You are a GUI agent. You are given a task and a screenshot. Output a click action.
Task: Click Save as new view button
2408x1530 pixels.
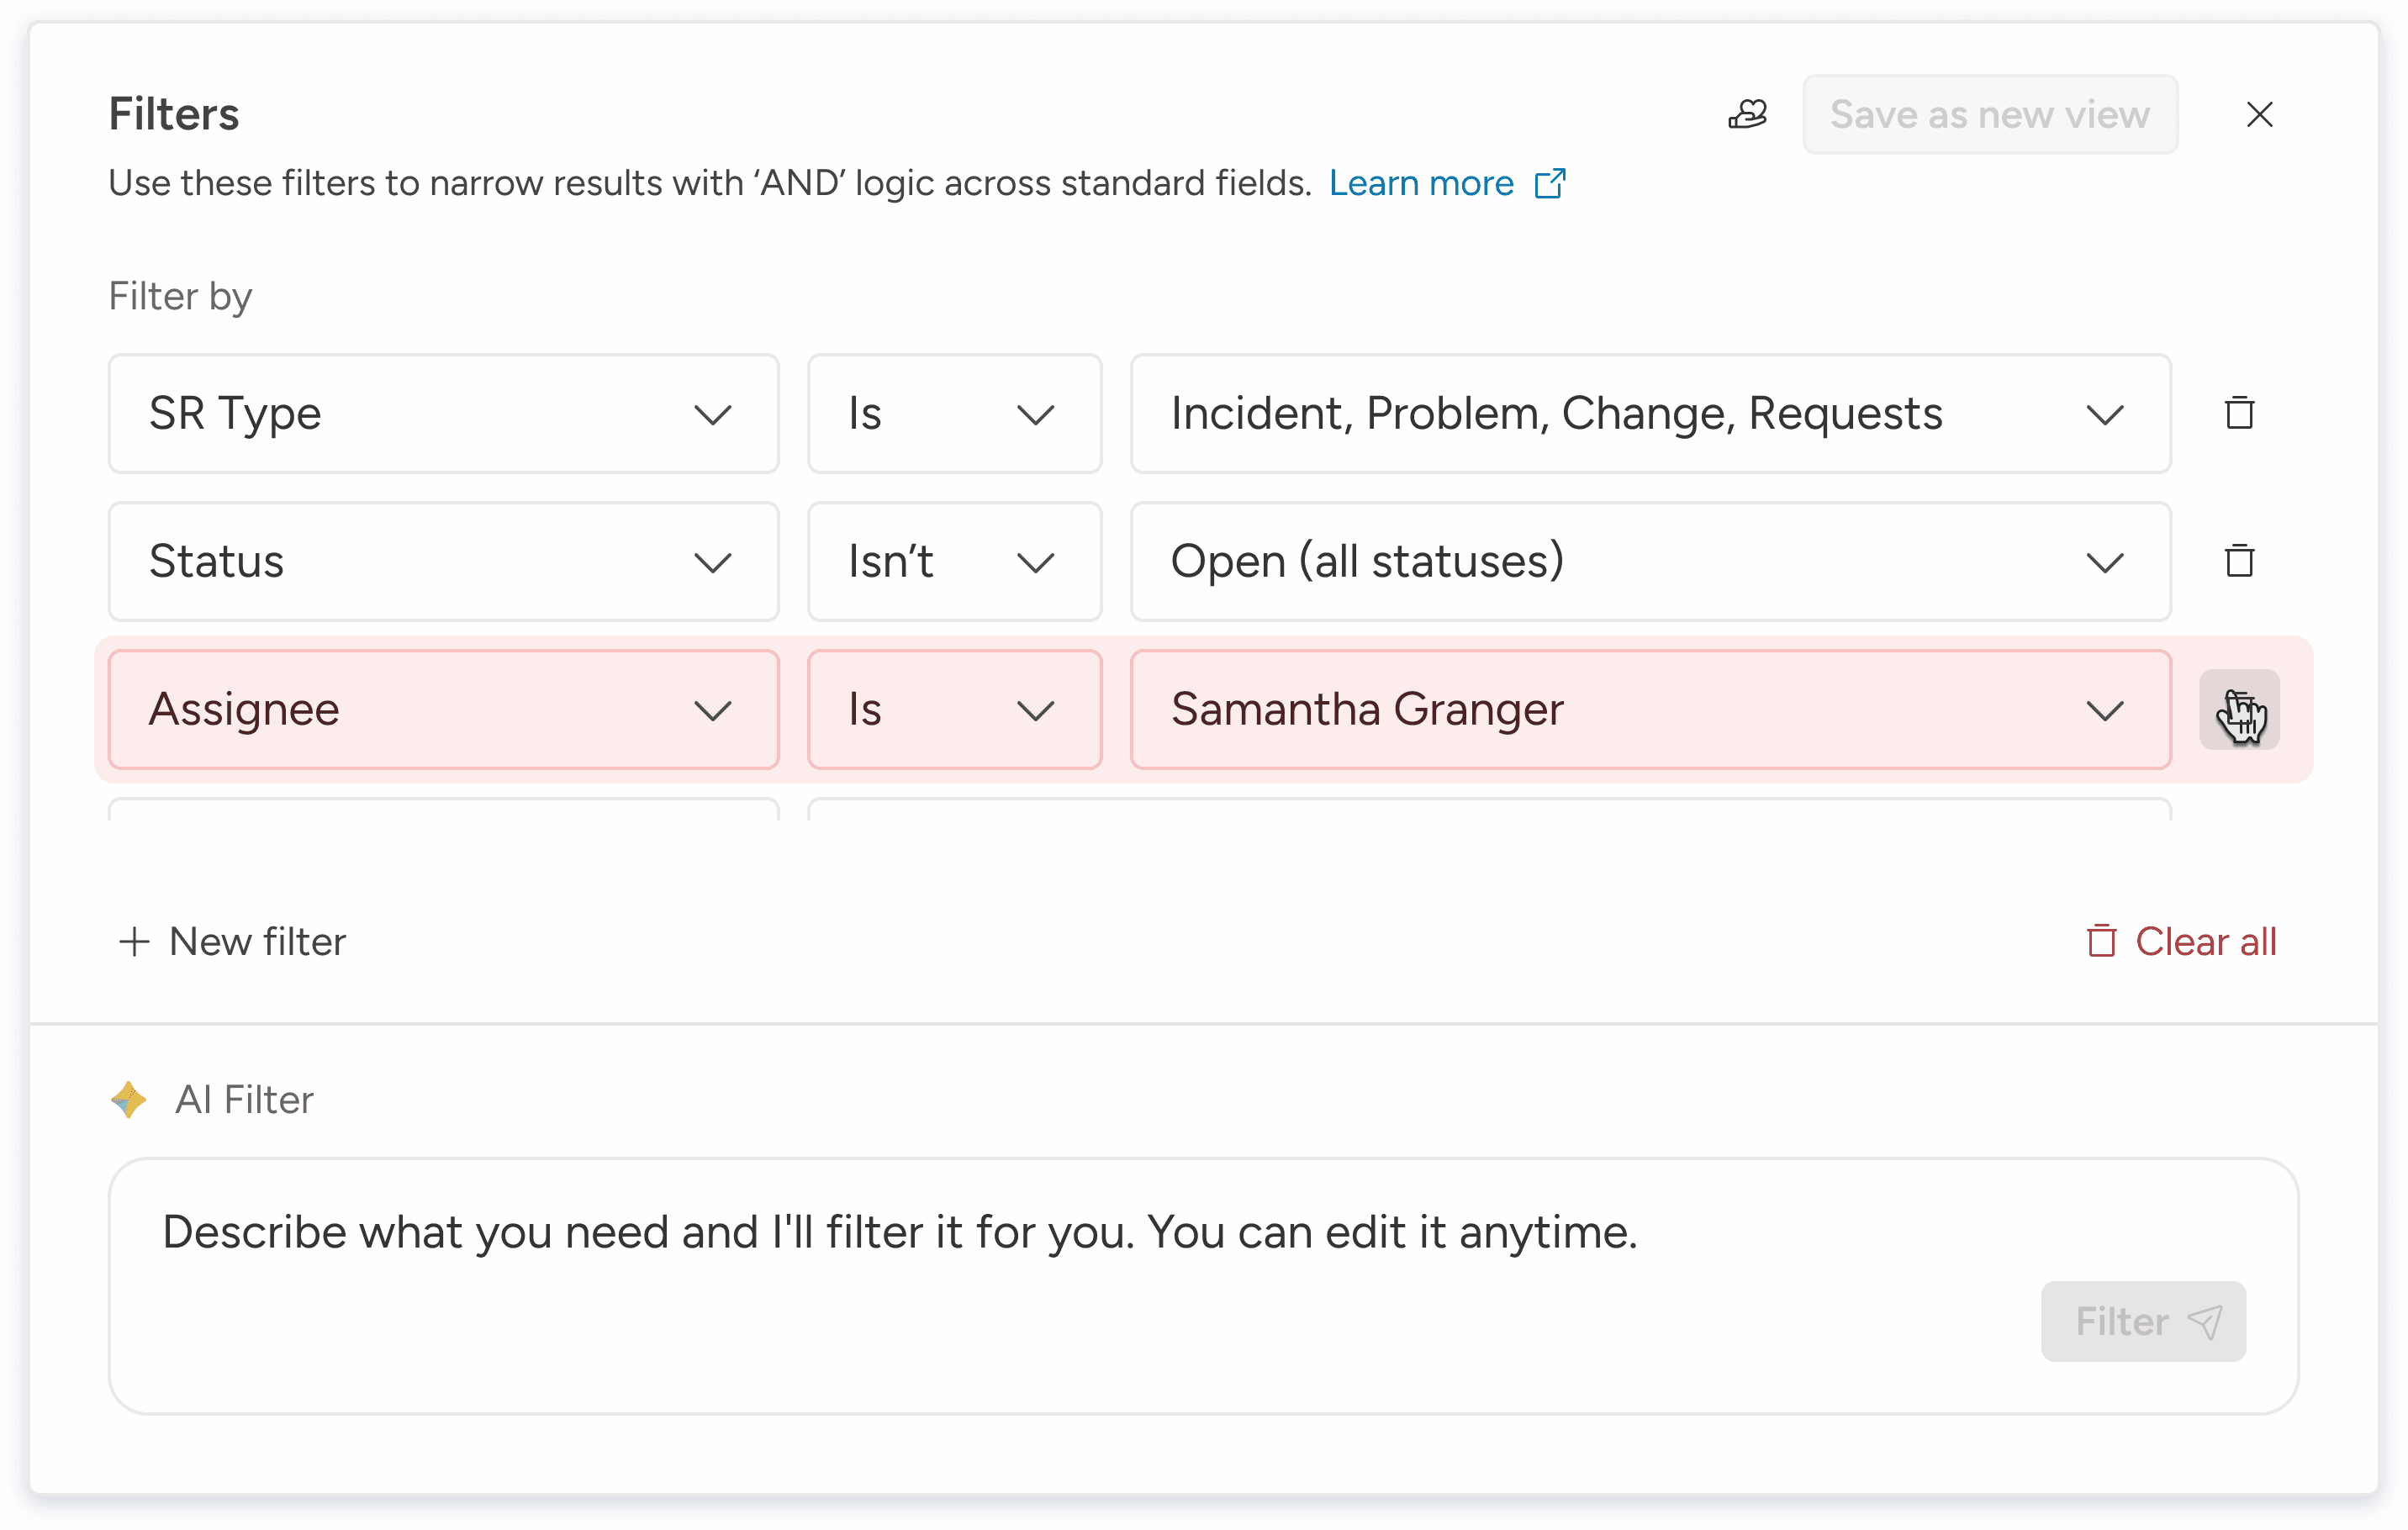click(1989, 114)
